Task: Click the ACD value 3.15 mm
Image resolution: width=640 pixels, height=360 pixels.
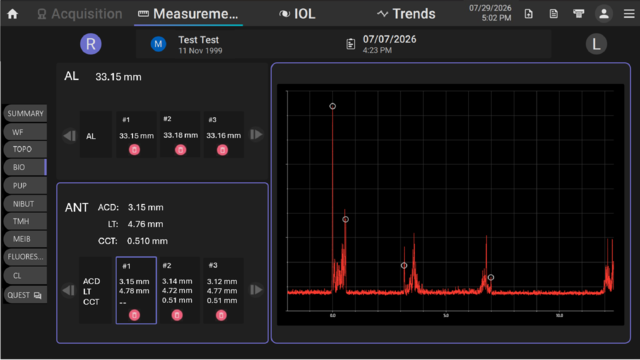Action: point(145,207)
